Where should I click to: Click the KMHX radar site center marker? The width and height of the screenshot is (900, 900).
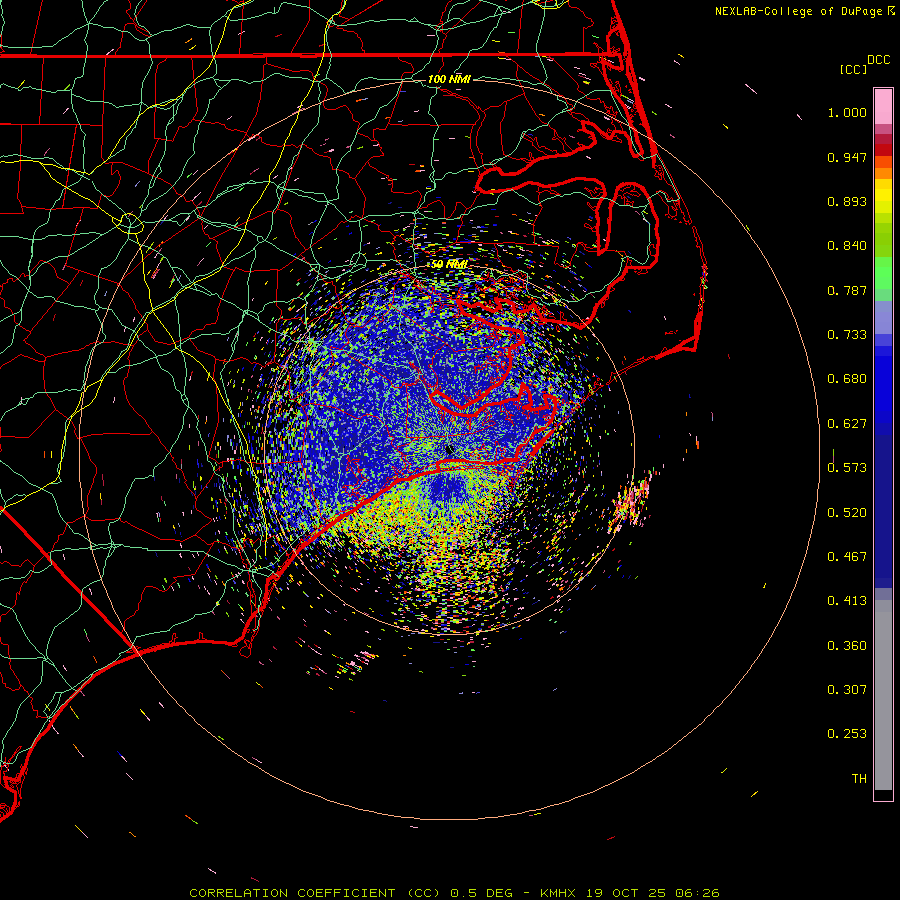pyautogui.click(x=449, y=450)
